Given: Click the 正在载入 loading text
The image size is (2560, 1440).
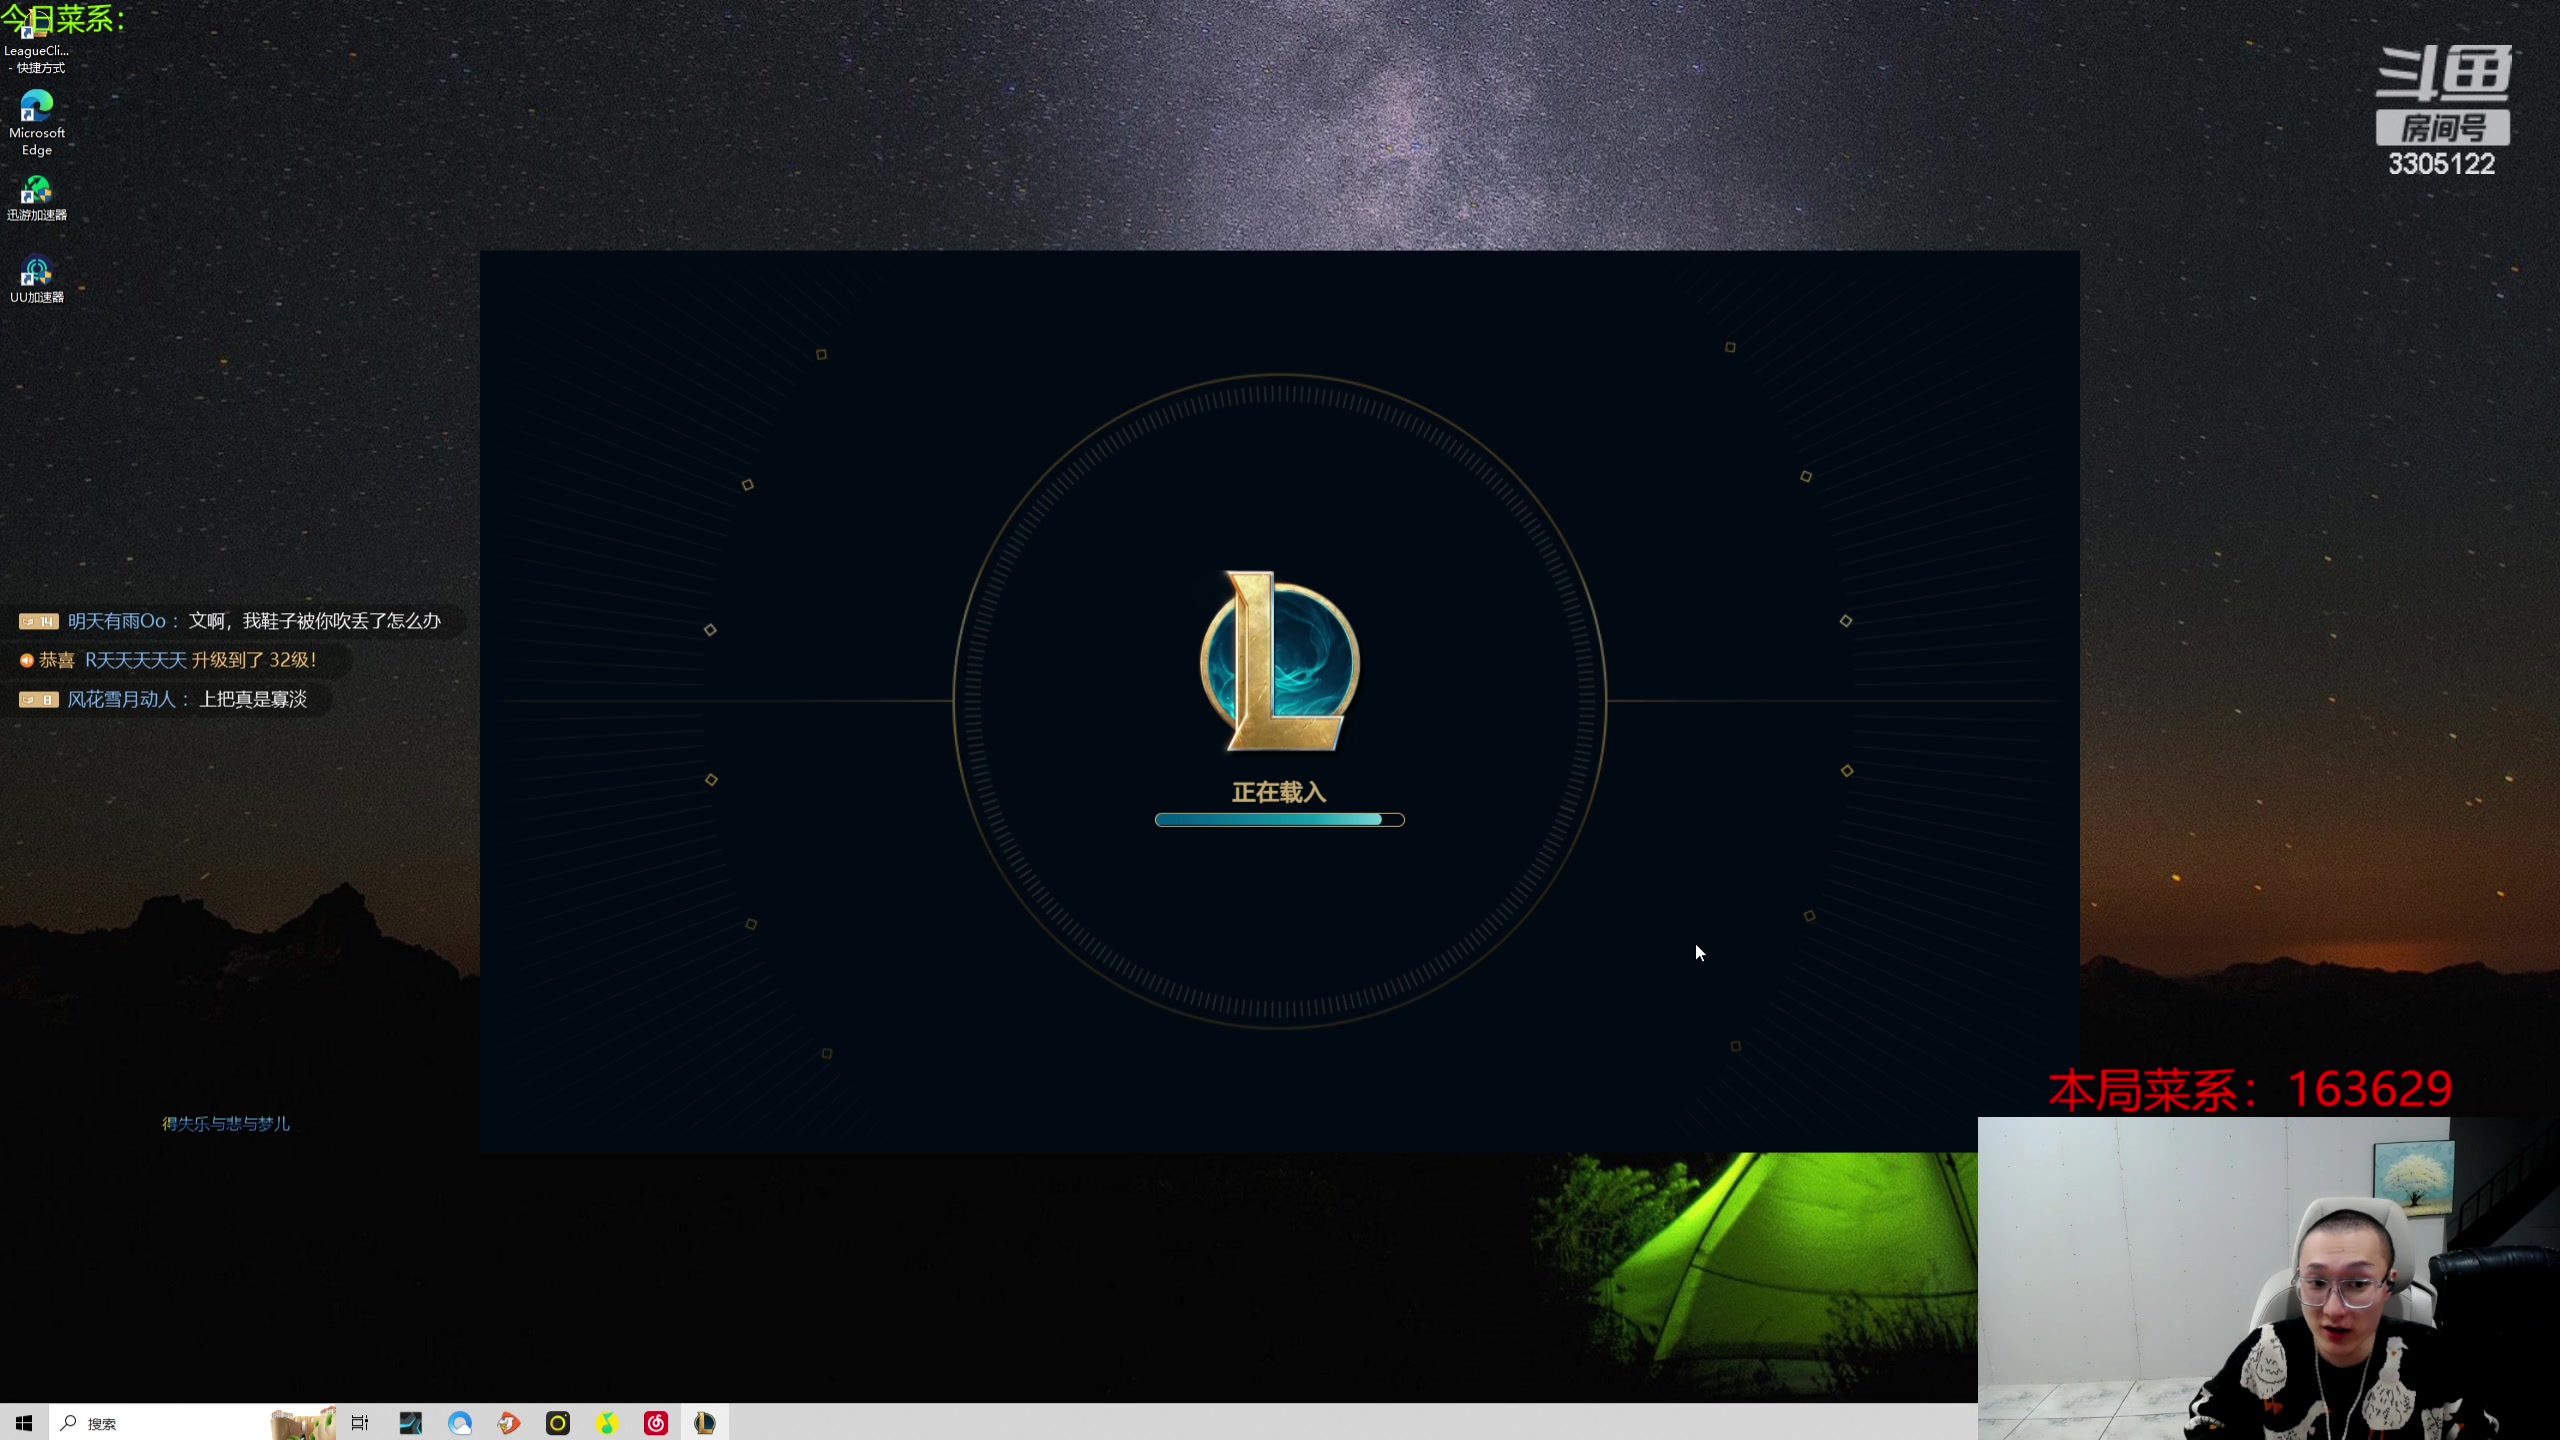Looking at the screenshot, I should [1279, 792].
